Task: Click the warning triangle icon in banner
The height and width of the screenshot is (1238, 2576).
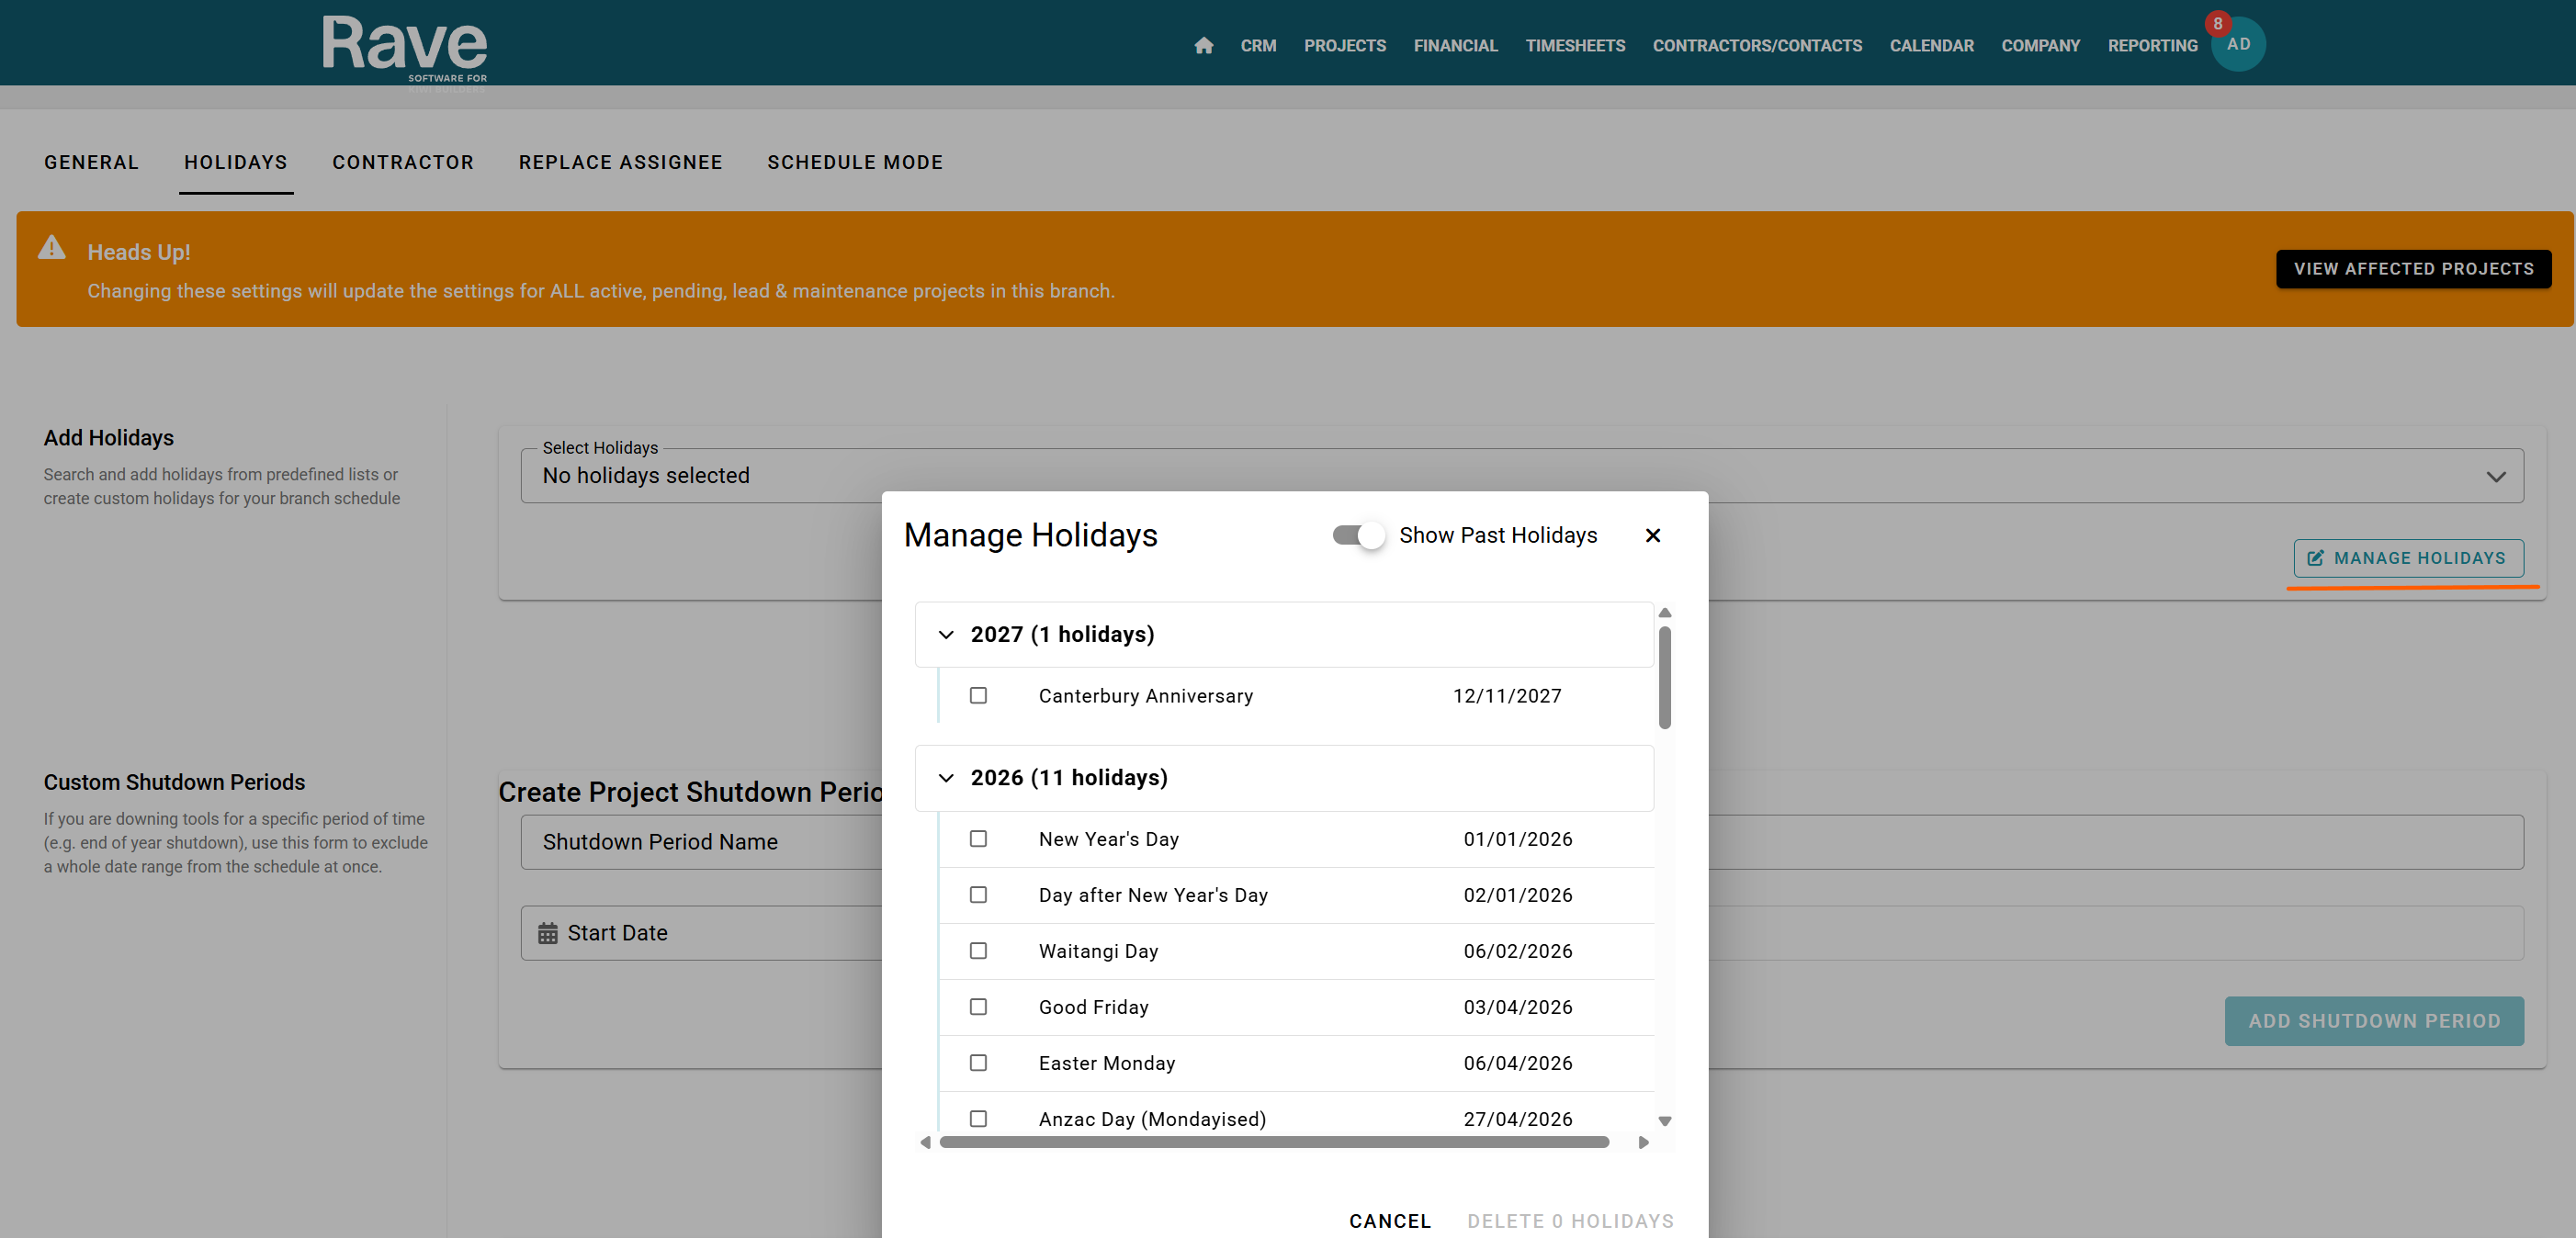Action: [x=52, y=248]
